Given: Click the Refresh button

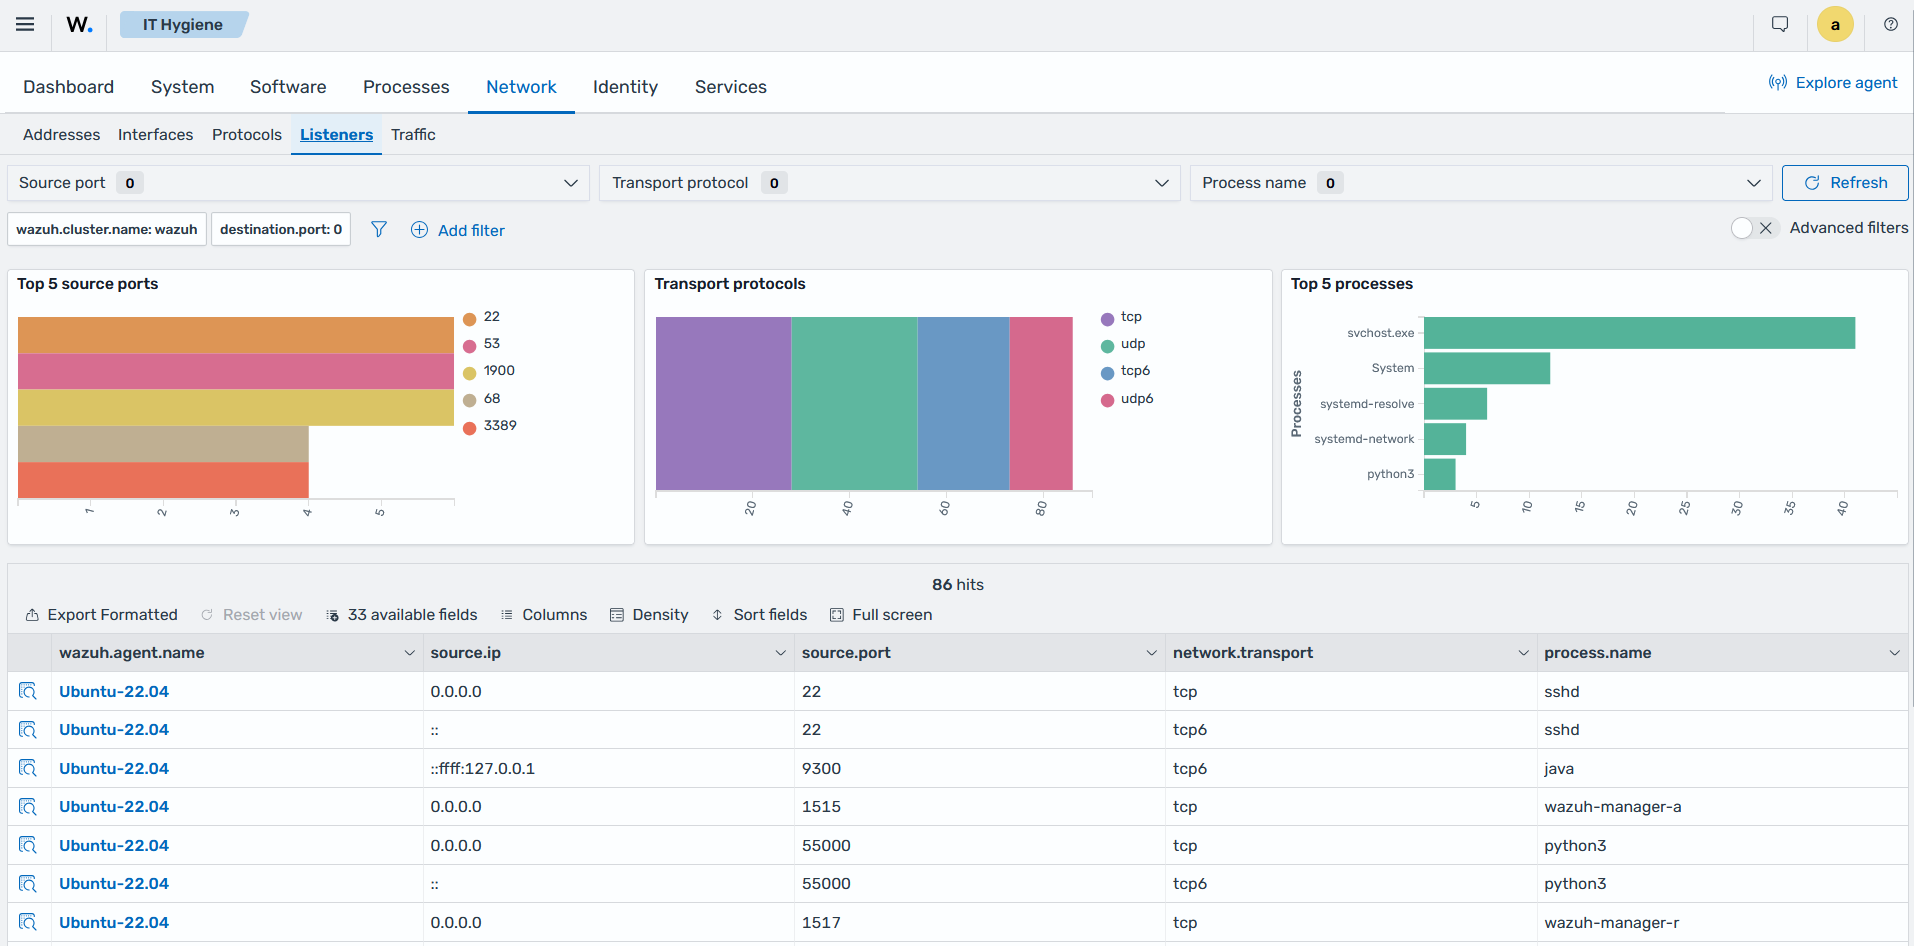Looking at the screenshot, I should [x=1845, y=183].
